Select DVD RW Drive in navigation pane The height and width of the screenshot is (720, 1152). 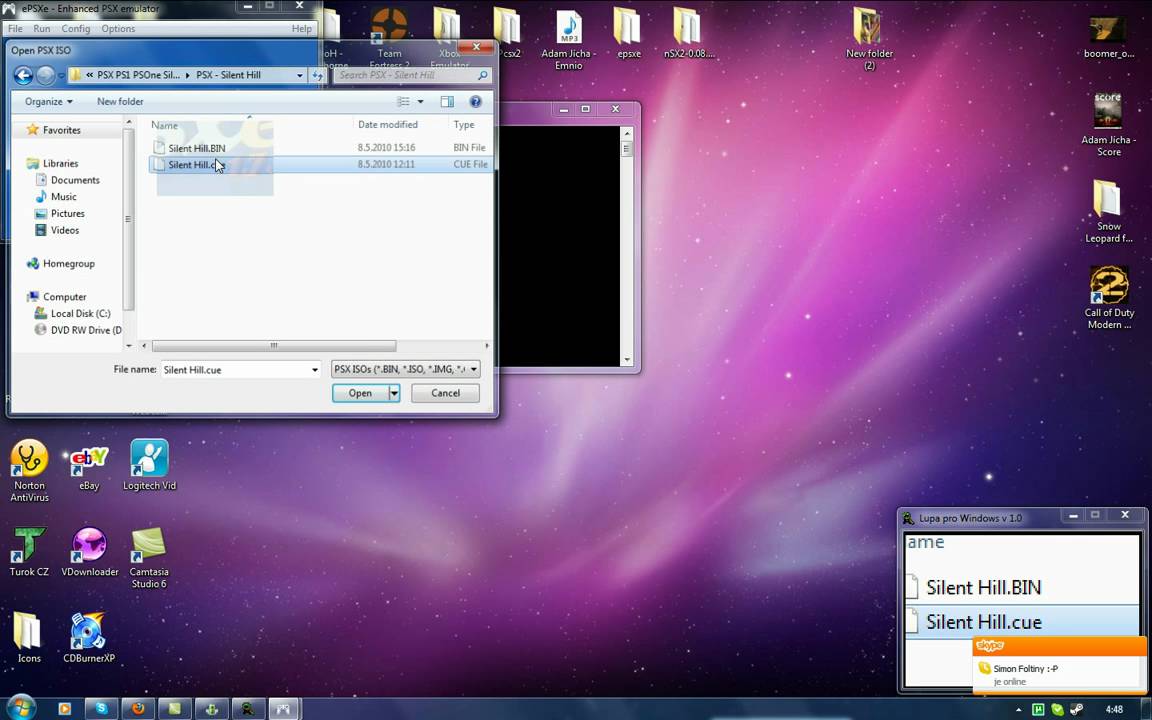[x=85, y=331]
